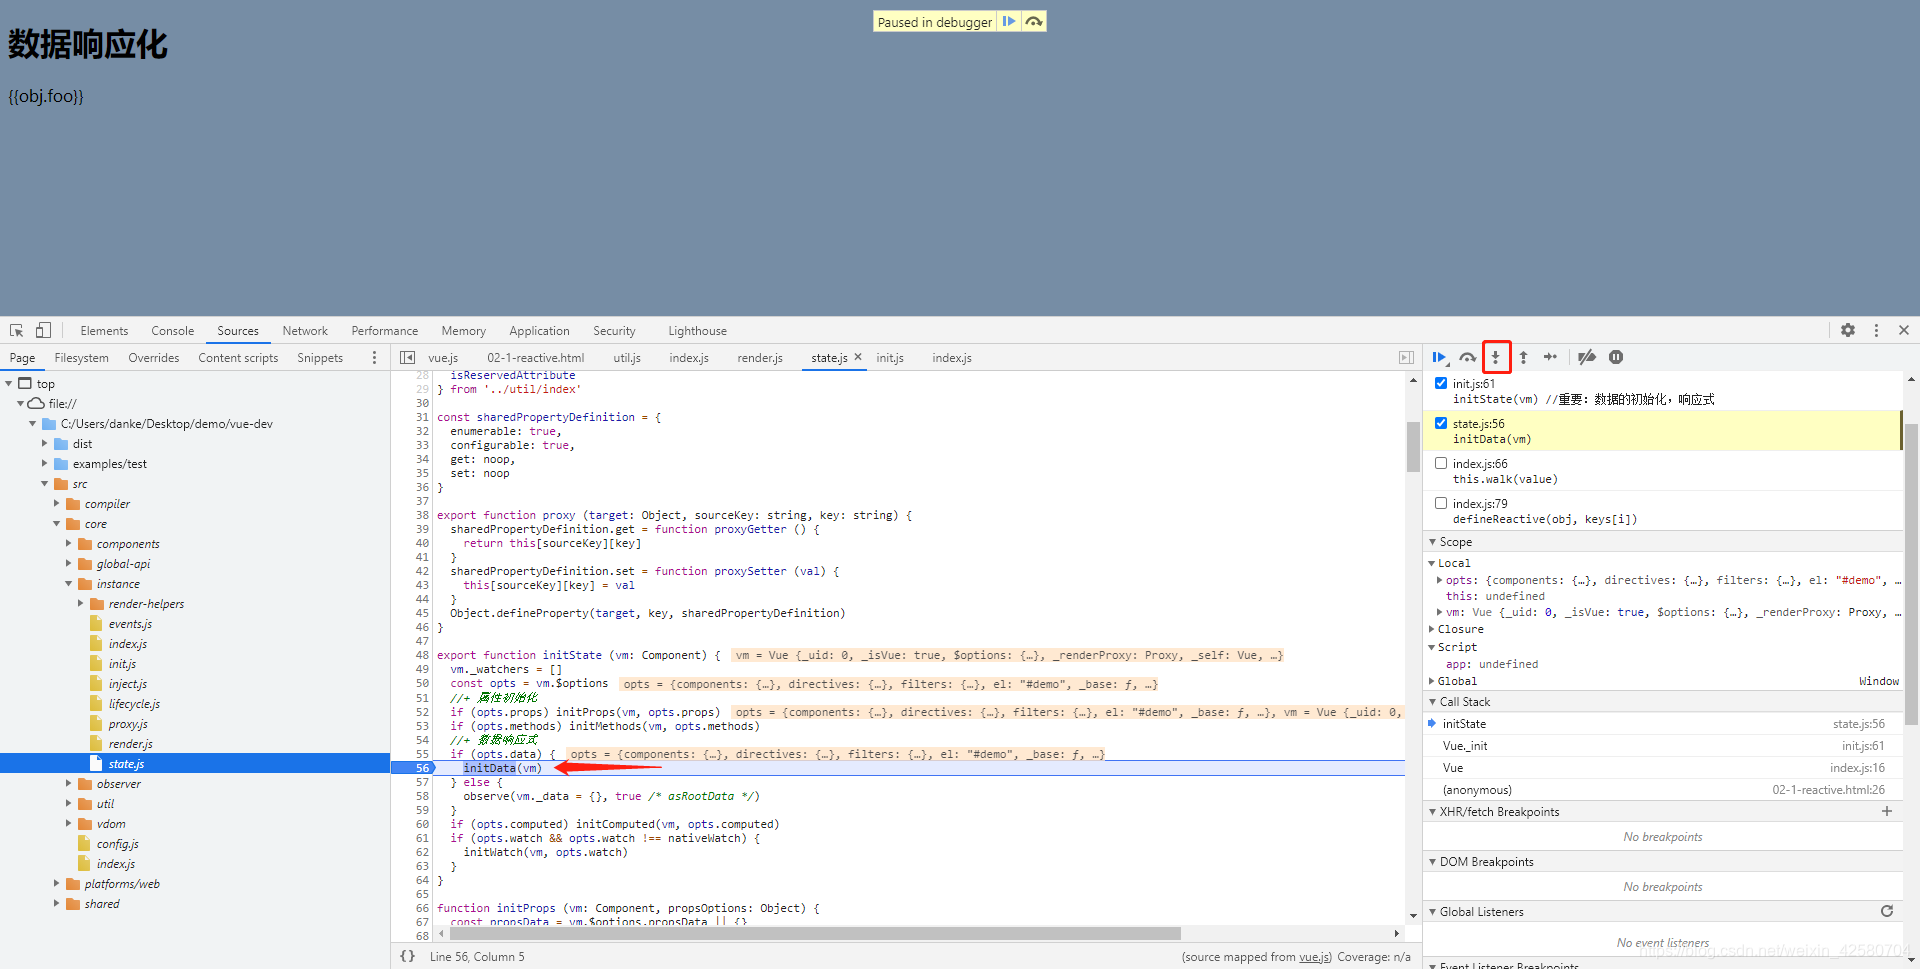Click the debugger sidebar scrollbar
The image size is (1920, 969).
coord(1911,573)
